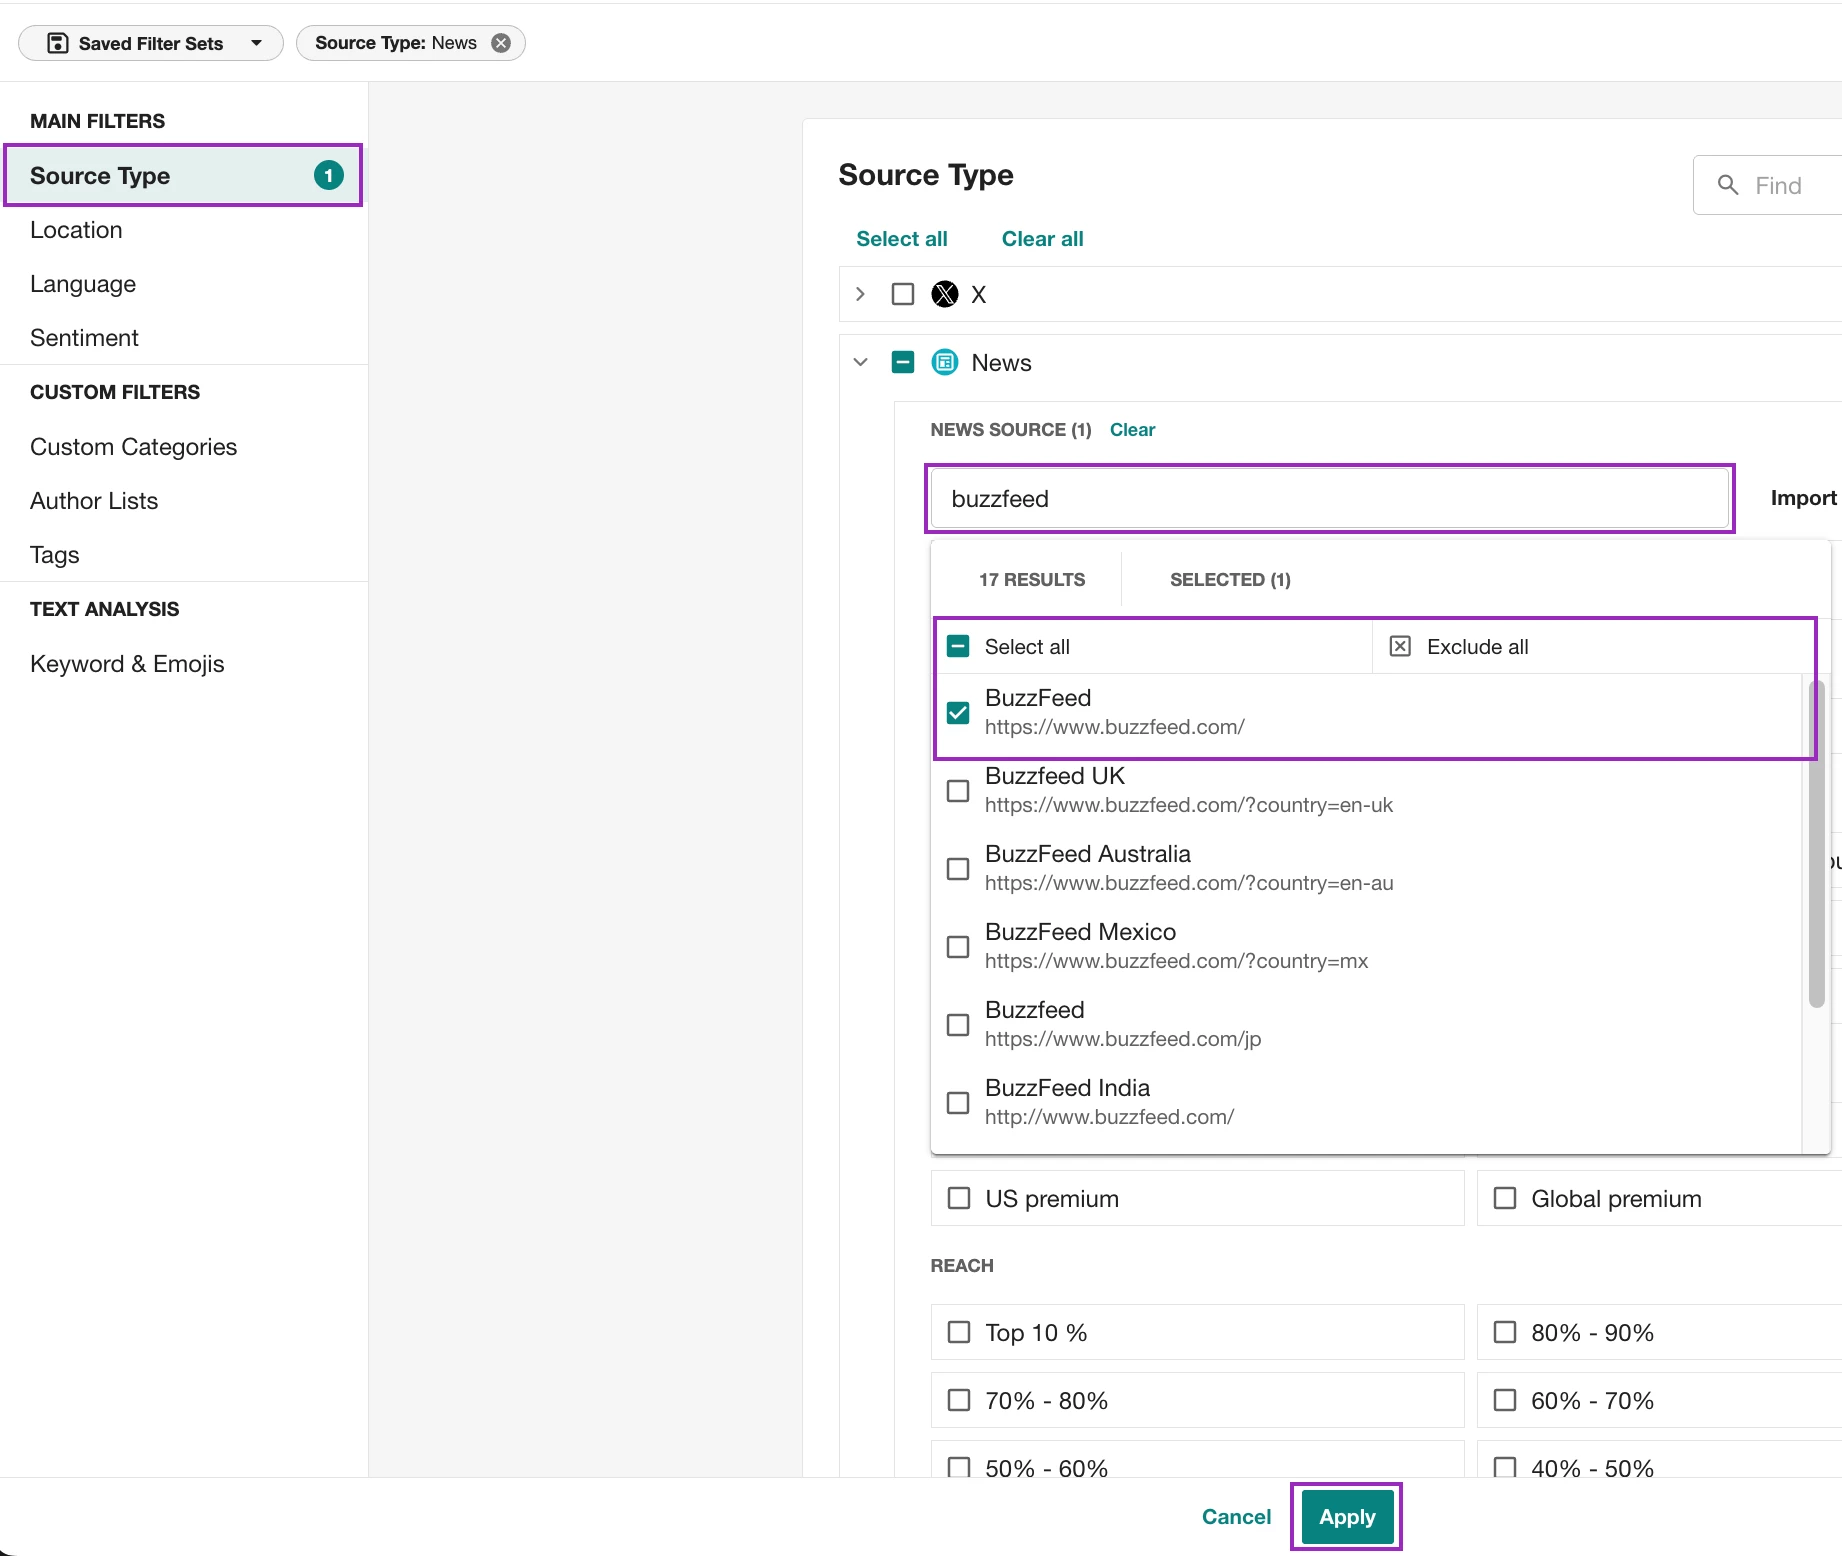Click the results list scrollbar
1842x1556 pixels.
1816,842
